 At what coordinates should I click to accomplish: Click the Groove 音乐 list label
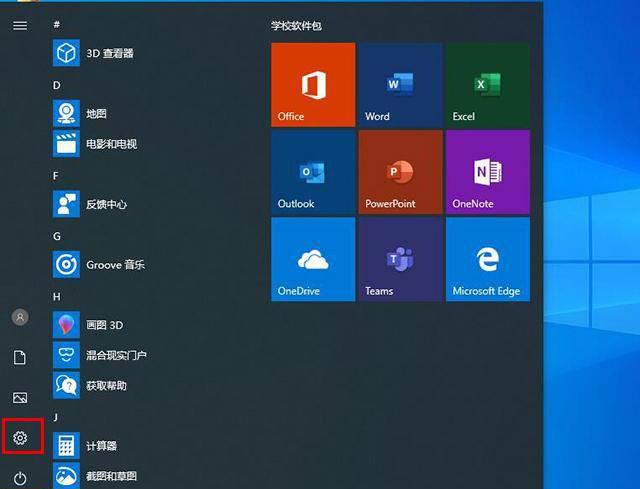tap(116, 265)
